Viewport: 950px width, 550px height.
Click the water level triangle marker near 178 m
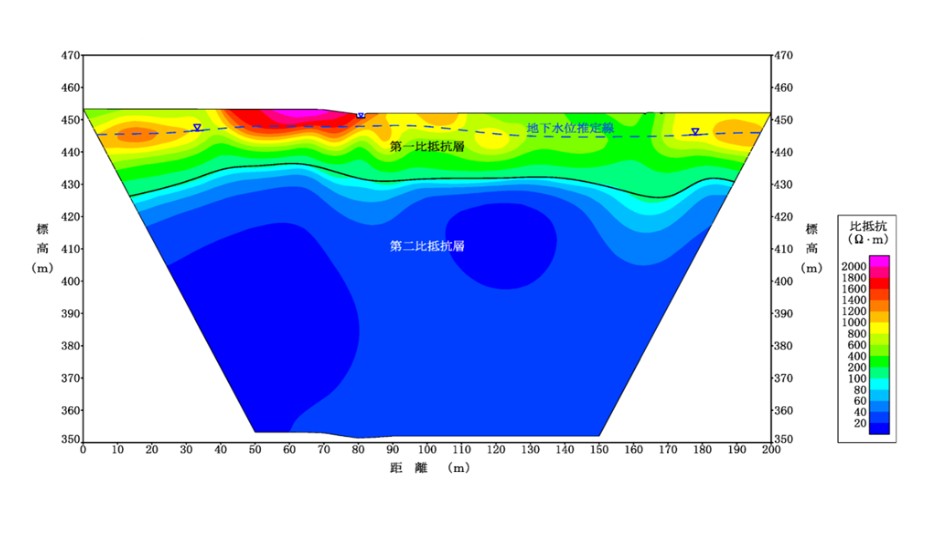click(x=695, y=132)
